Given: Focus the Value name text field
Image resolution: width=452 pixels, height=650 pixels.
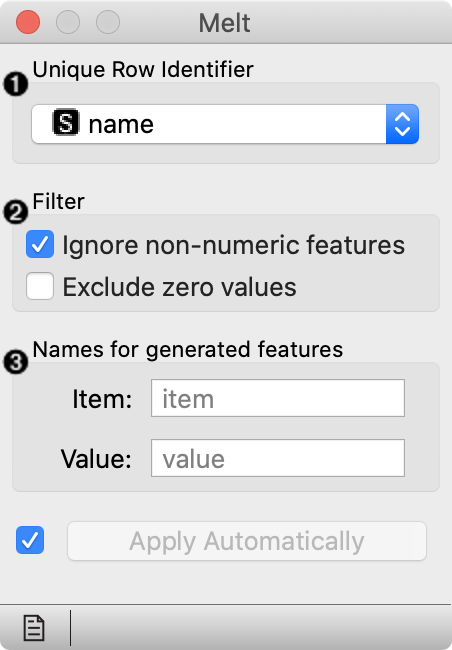Looking at the screenshot, I should tap(278, 458).
